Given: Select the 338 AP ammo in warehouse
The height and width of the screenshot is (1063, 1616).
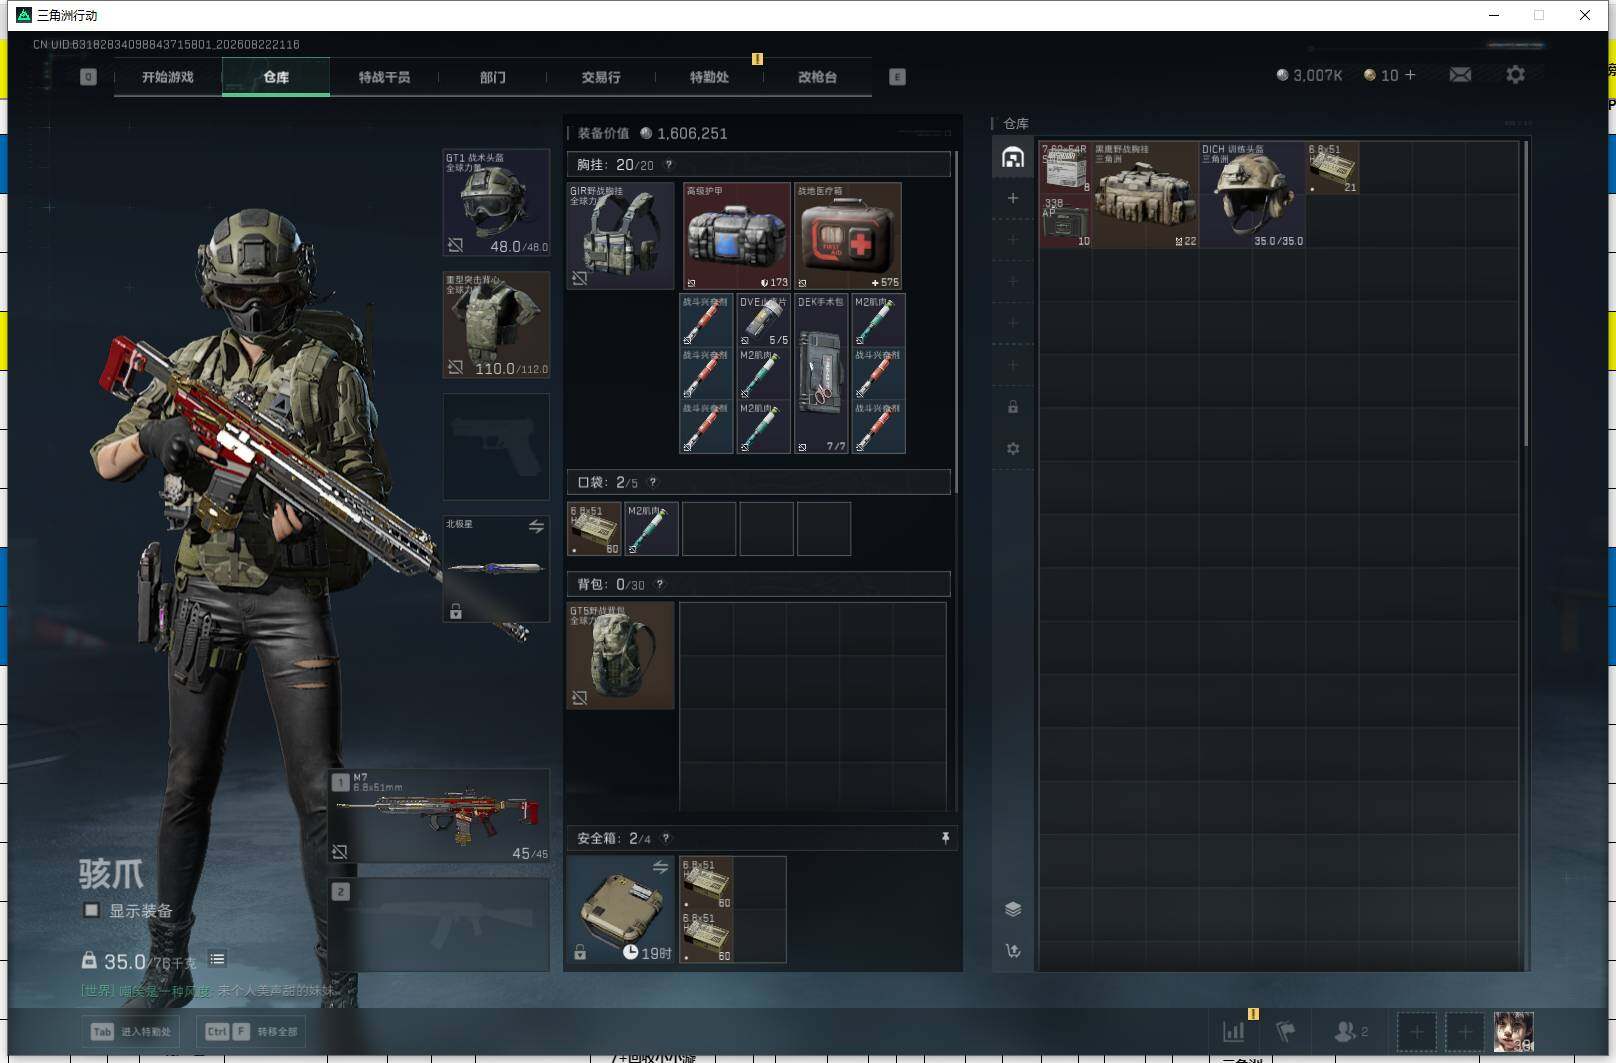Looking at the screenshot, I should tap(1066, 222).
